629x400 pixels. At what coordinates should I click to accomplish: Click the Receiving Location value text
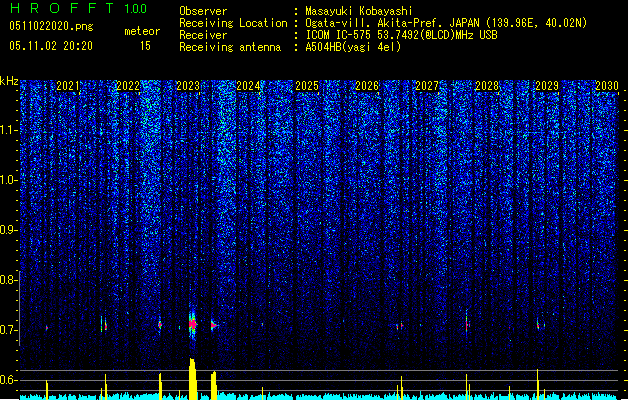pyautogui.click(x=446, y=23)
